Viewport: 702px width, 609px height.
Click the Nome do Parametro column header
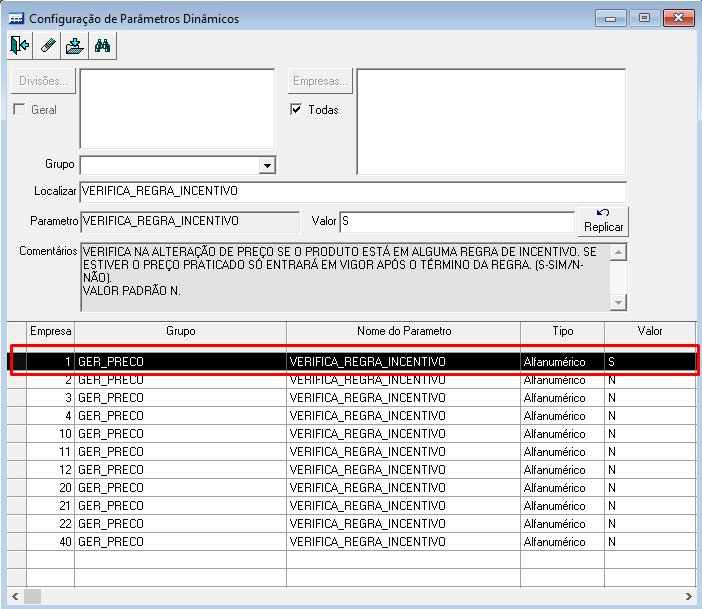click(x=403, y=331)
